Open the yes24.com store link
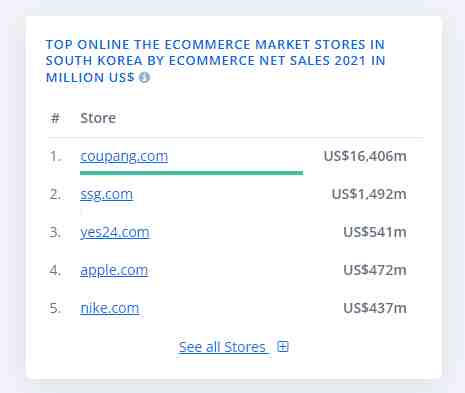This screenshot has height=393, width=465. pyautogui.click(x=115, y=232)
